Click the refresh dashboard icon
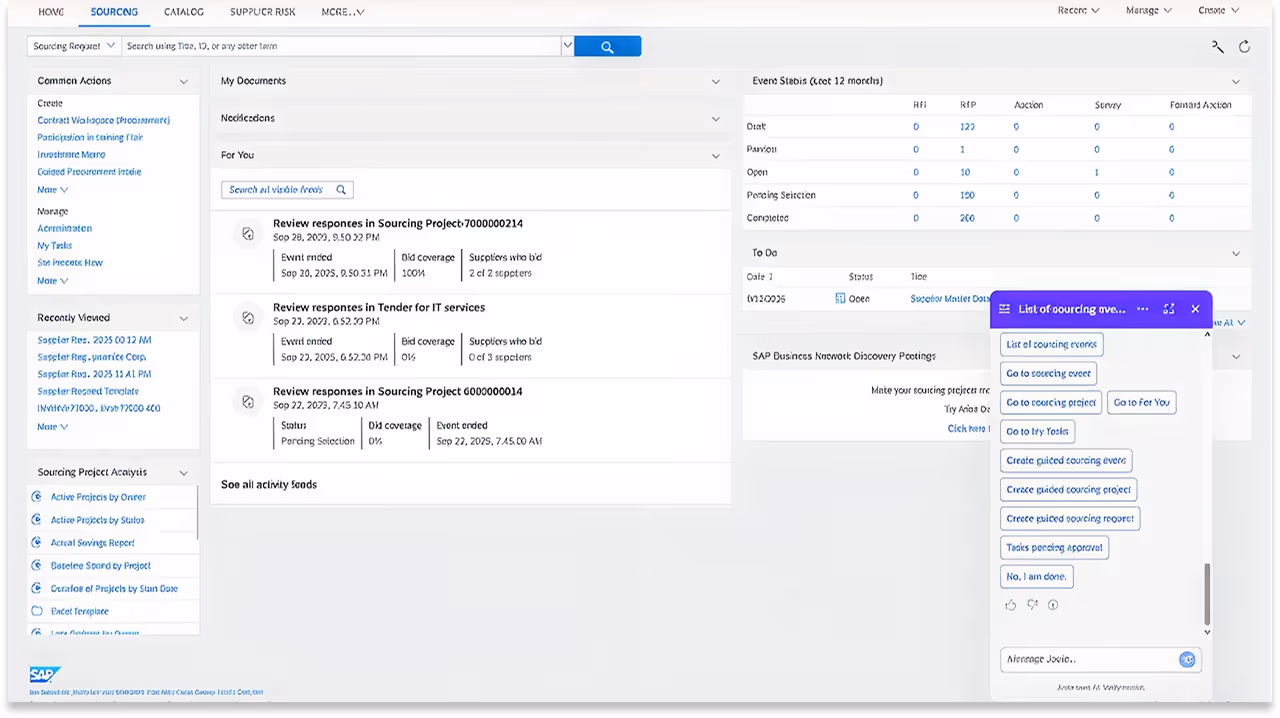Screen dimensions: 1280x718 coord(1244,46)
